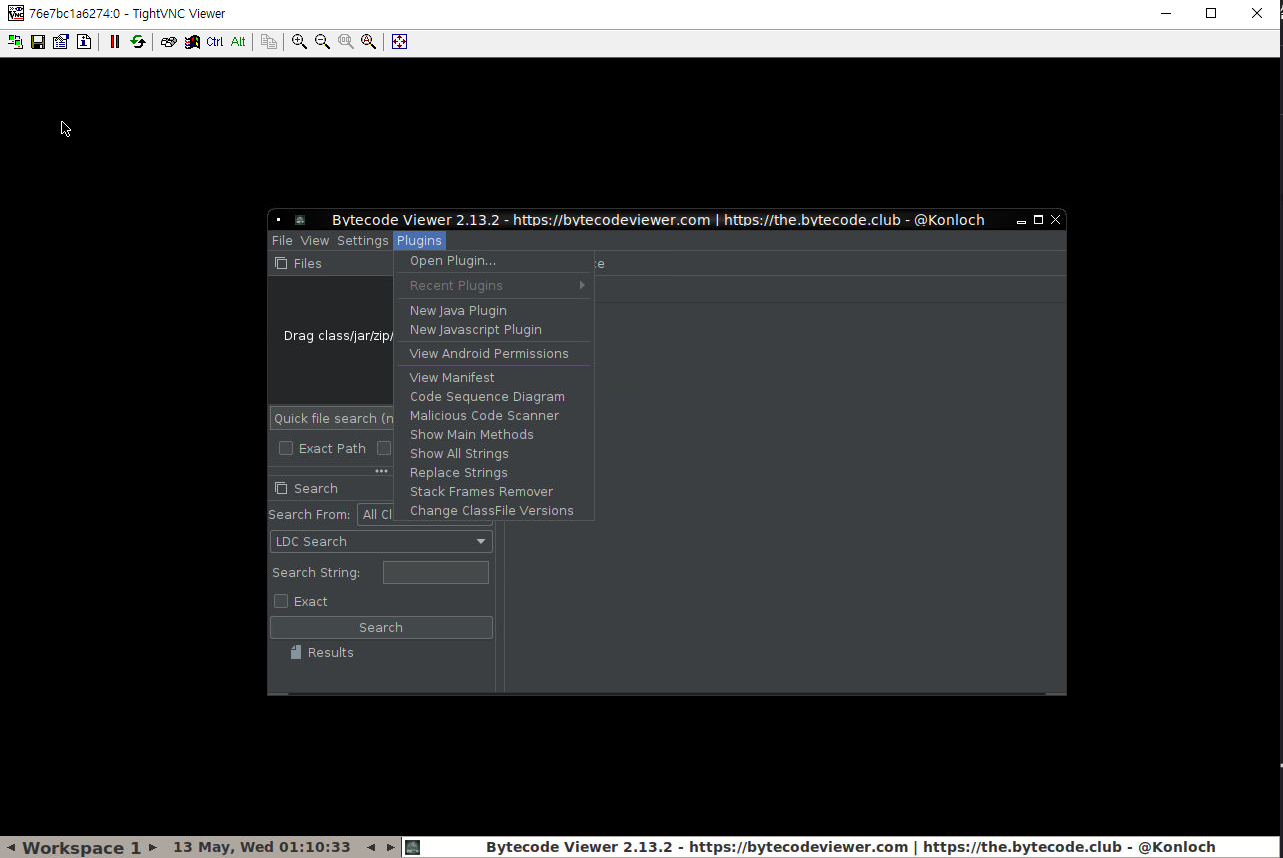Click the Quick file search field
Image resolution: width=1283 pixels, height=858 pixels.
[332, 419]
